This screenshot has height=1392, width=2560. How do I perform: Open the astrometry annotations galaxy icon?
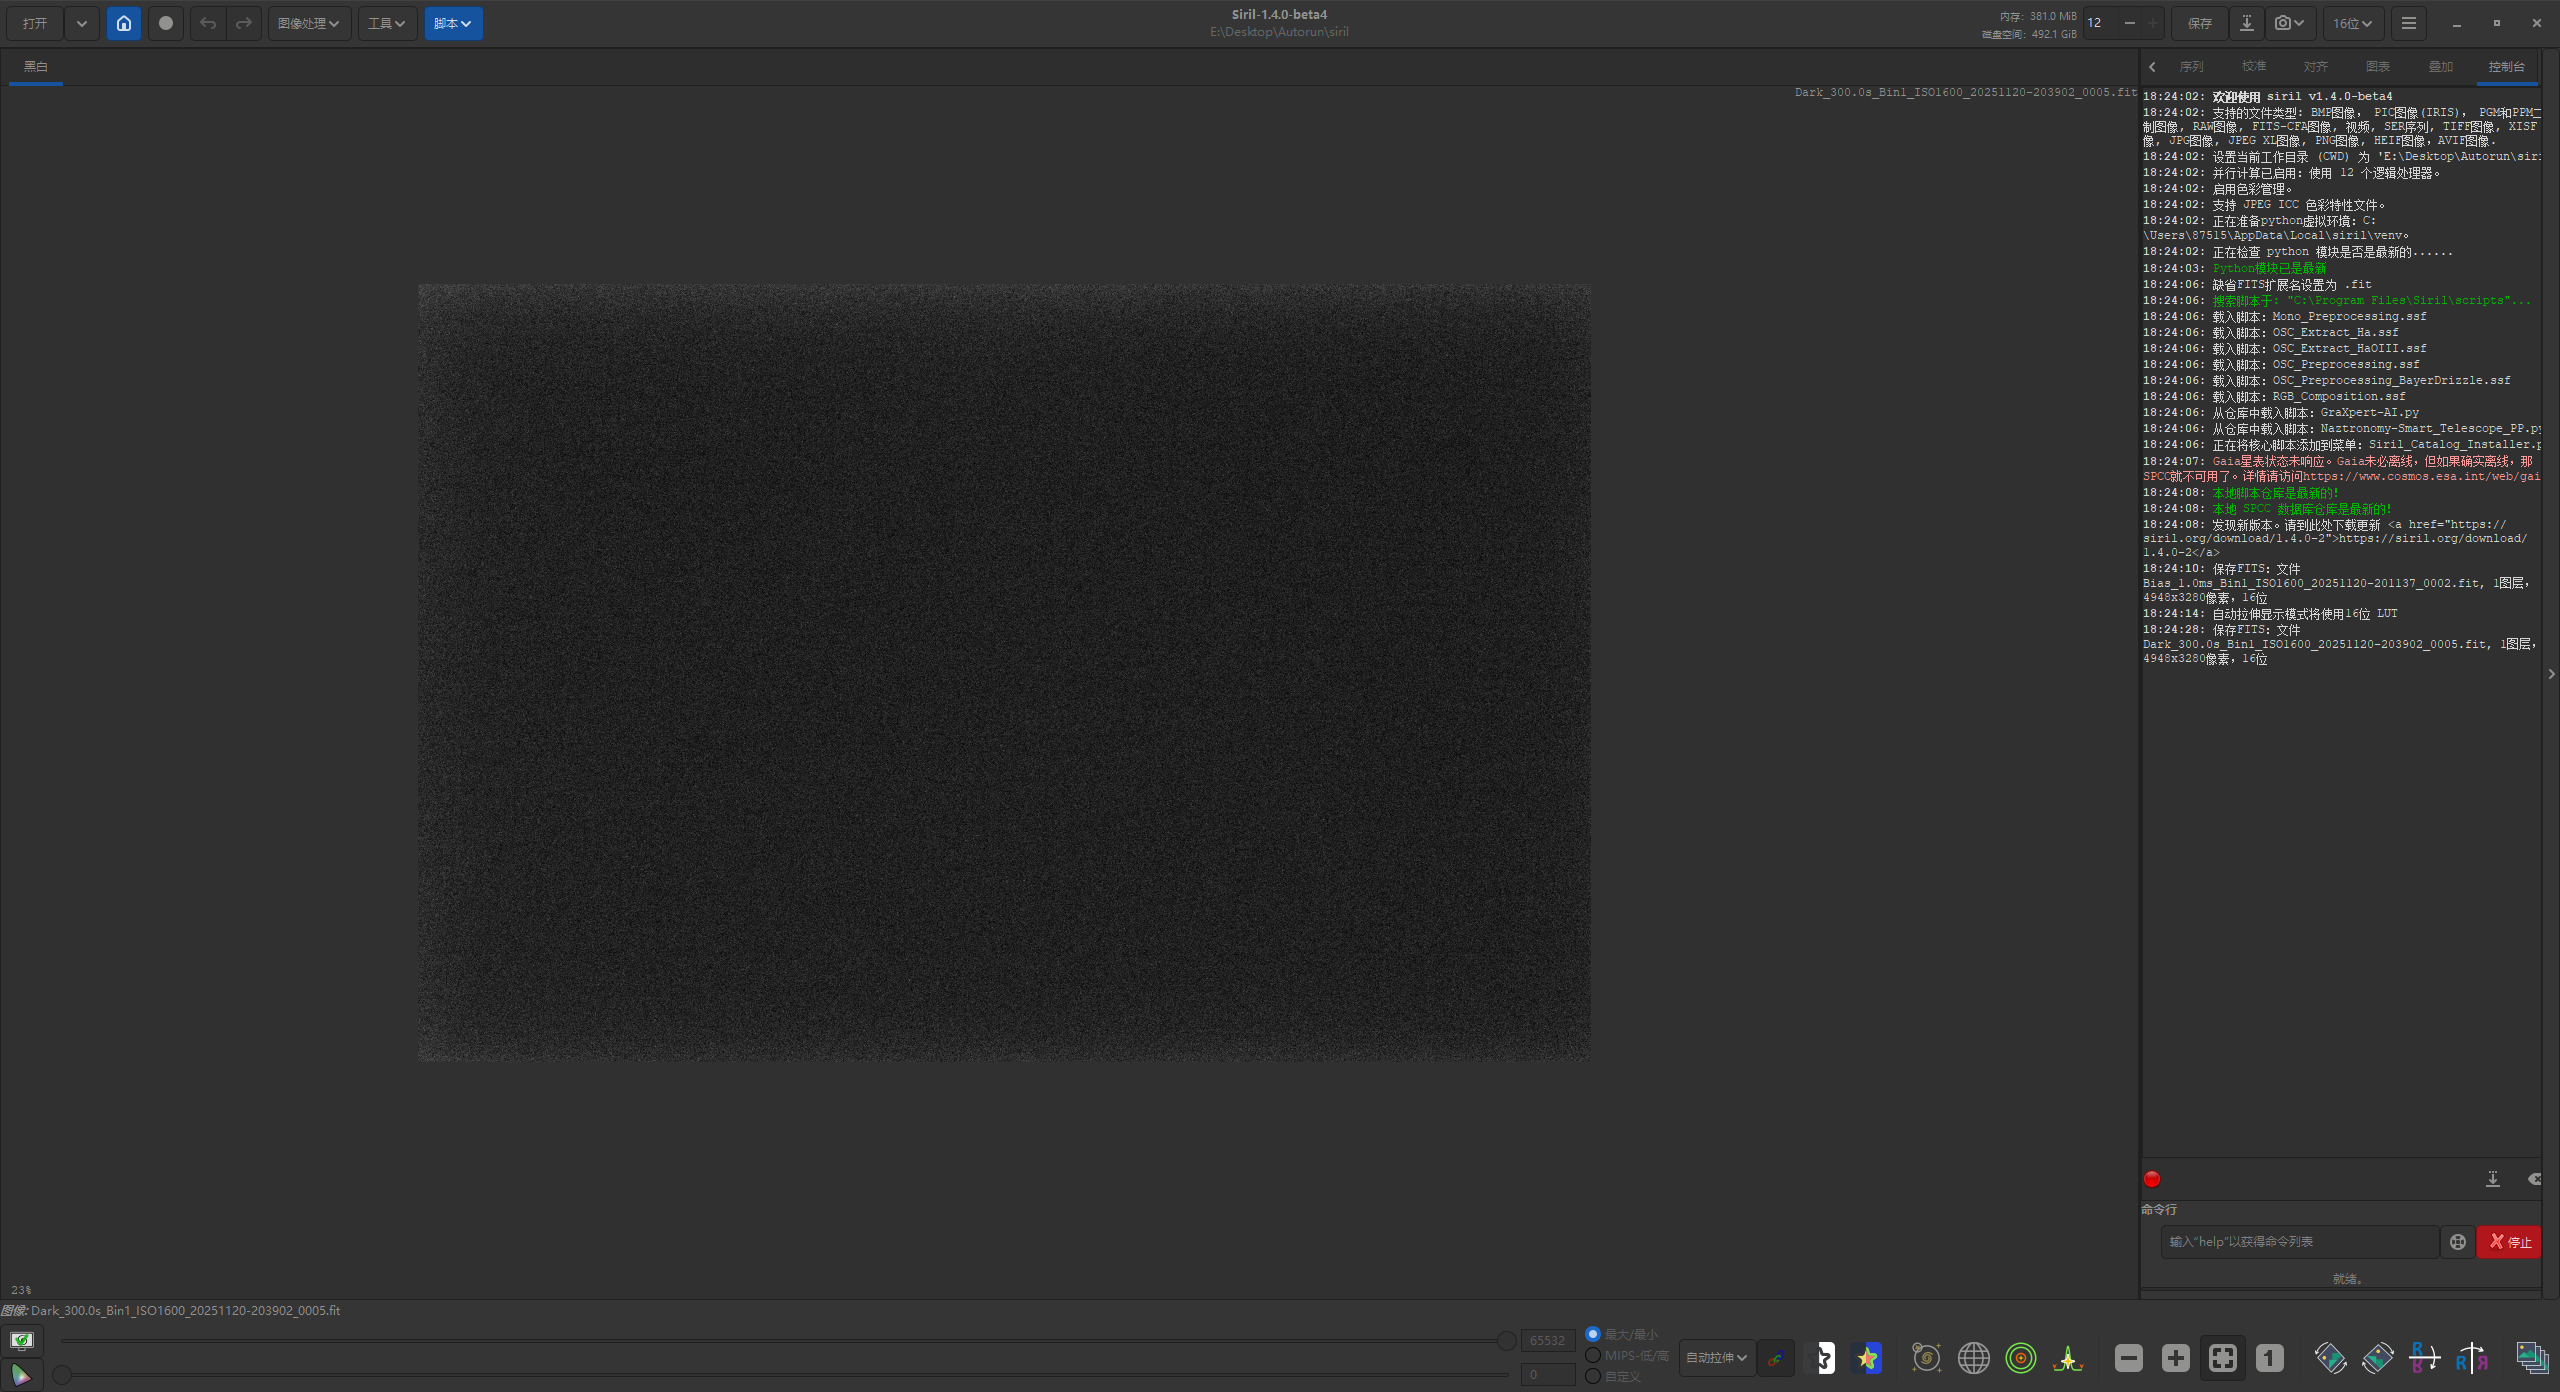click(x=1926, y=1357)
